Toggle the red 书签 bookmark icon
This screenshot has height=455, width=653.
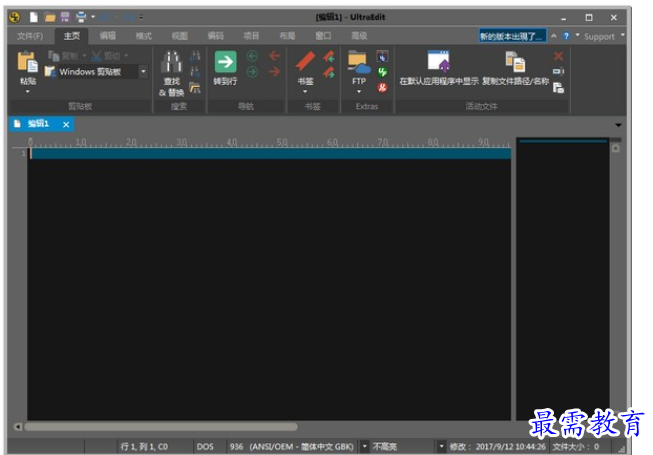pos(305,62)
